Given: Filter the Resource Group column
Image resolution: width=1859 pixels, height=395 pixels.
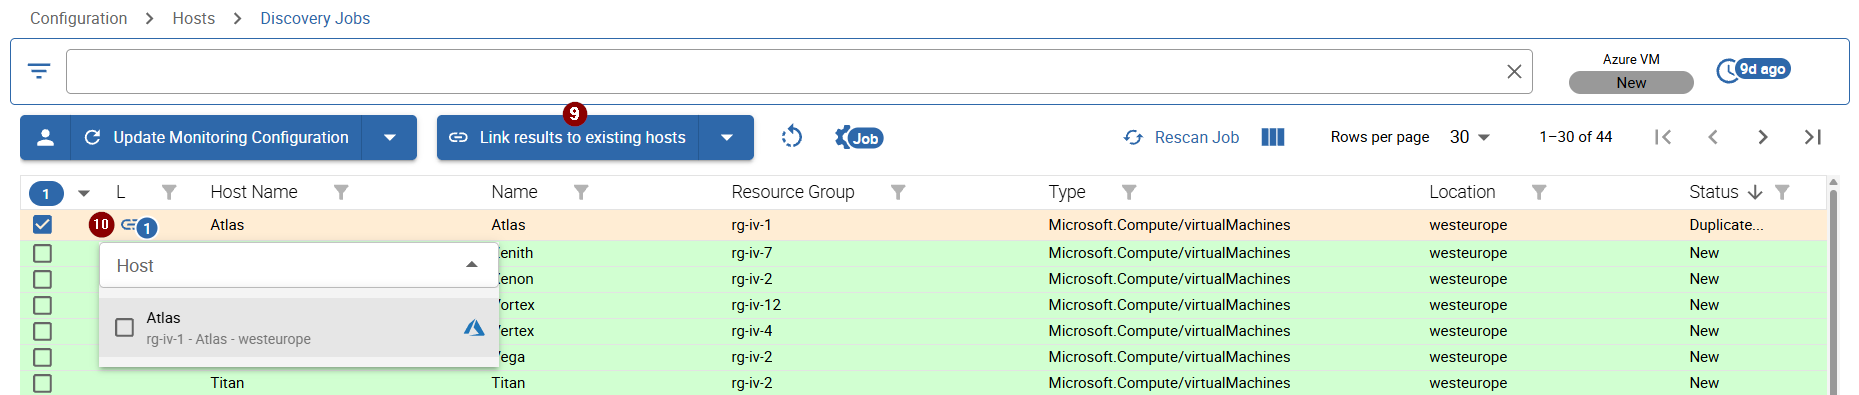Looking at the screenshot, I should (x=898, y=192).
